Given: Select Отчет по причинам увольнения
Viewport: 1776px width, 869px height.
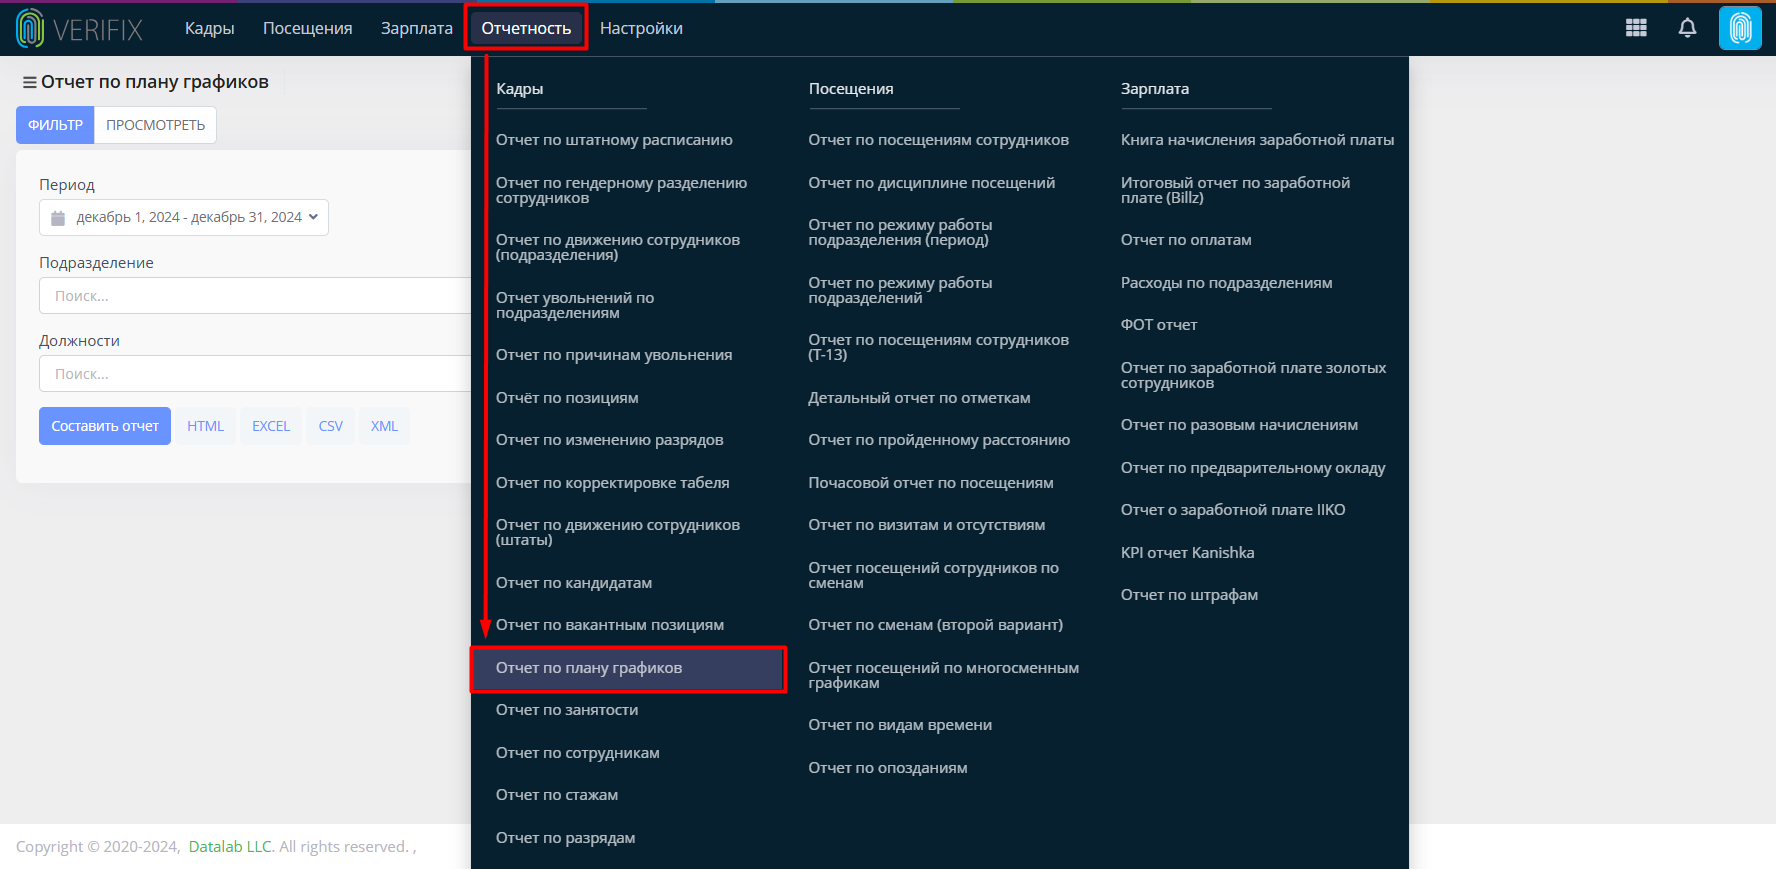Looking at the screenshot, I should (614, 355).
